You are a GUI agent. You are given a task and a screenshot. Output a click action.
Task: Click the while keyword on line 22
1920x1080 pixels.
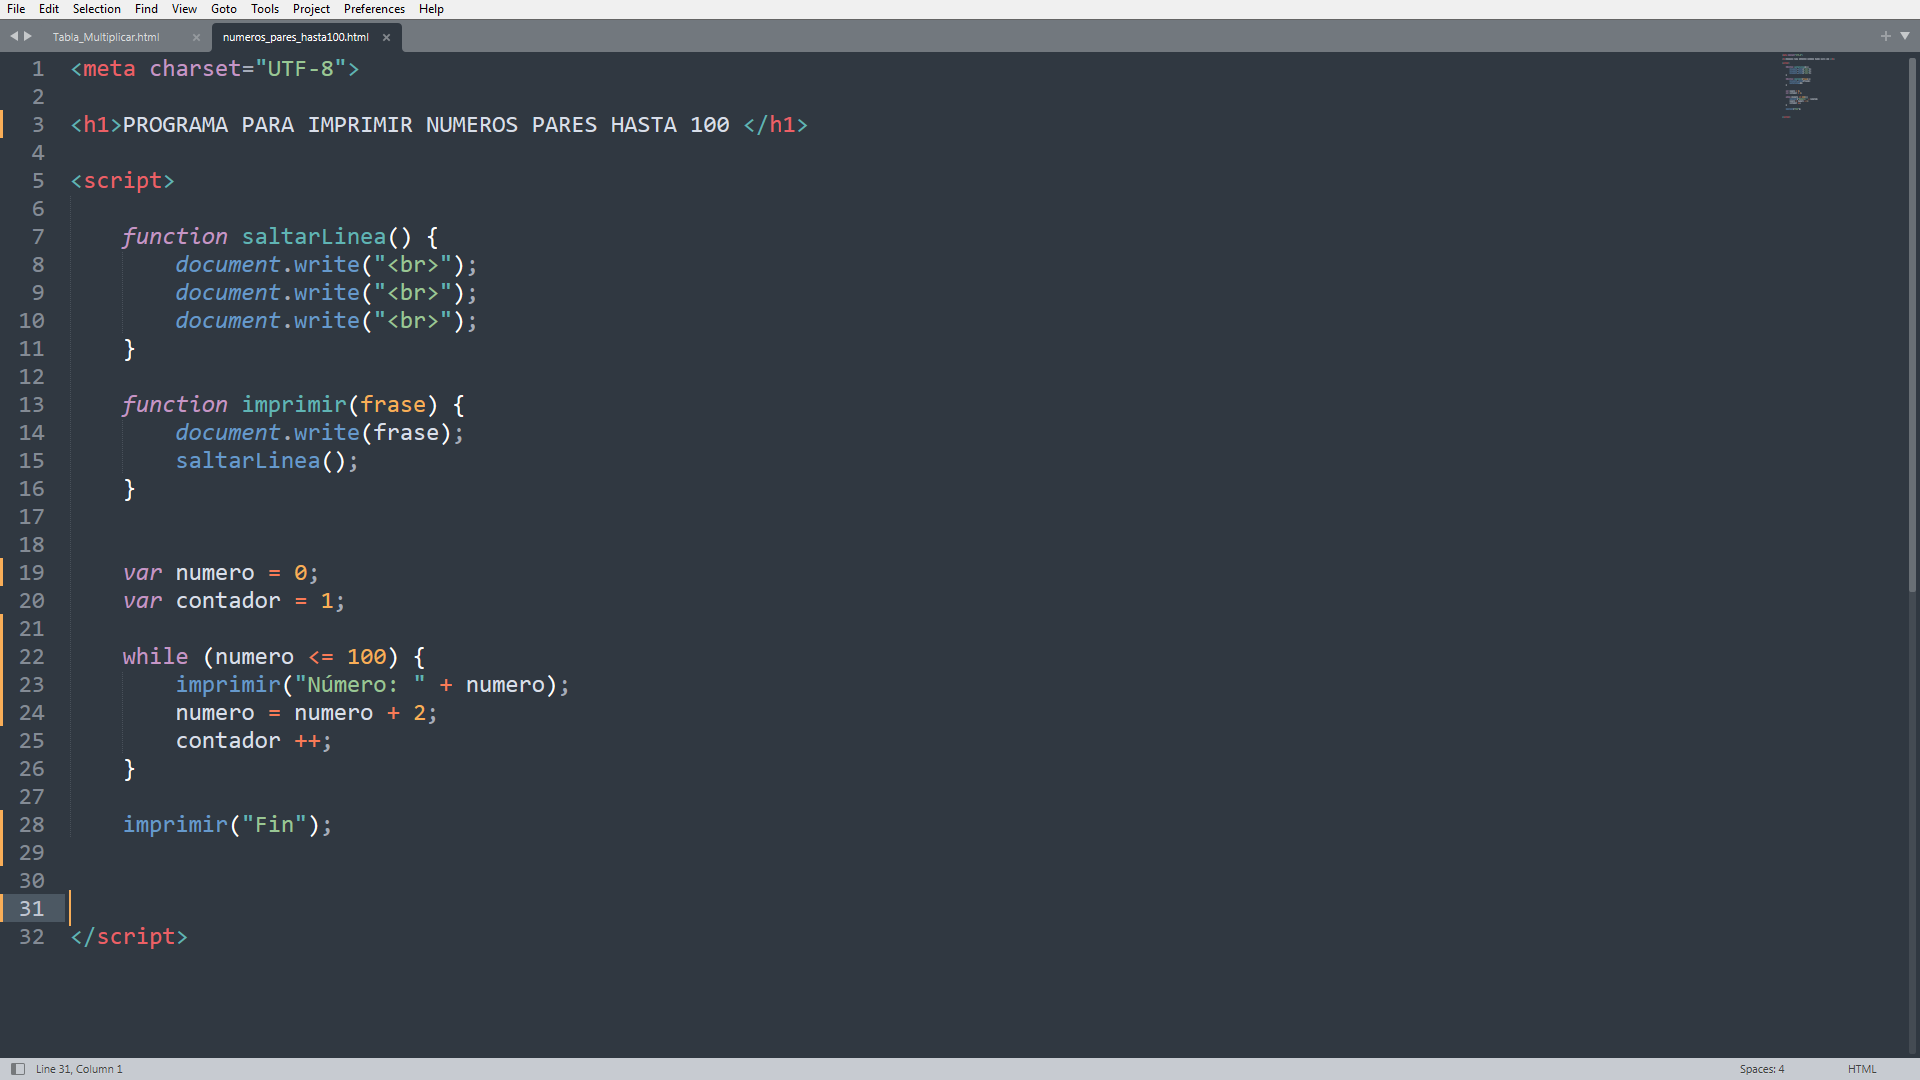pyautogui.click(x=155, y=657)
